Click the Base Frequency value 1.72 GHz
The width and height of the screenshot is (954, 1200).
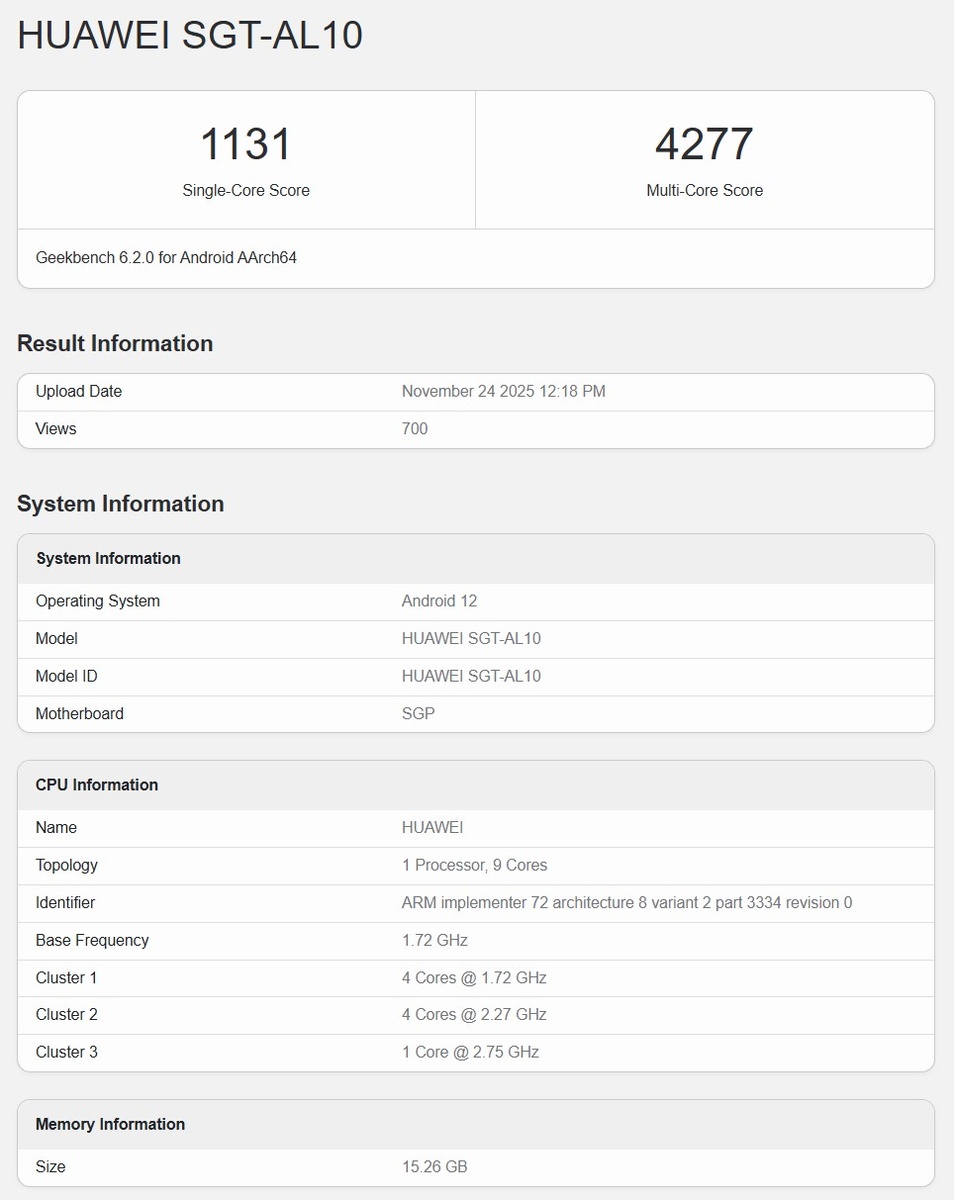433,940
